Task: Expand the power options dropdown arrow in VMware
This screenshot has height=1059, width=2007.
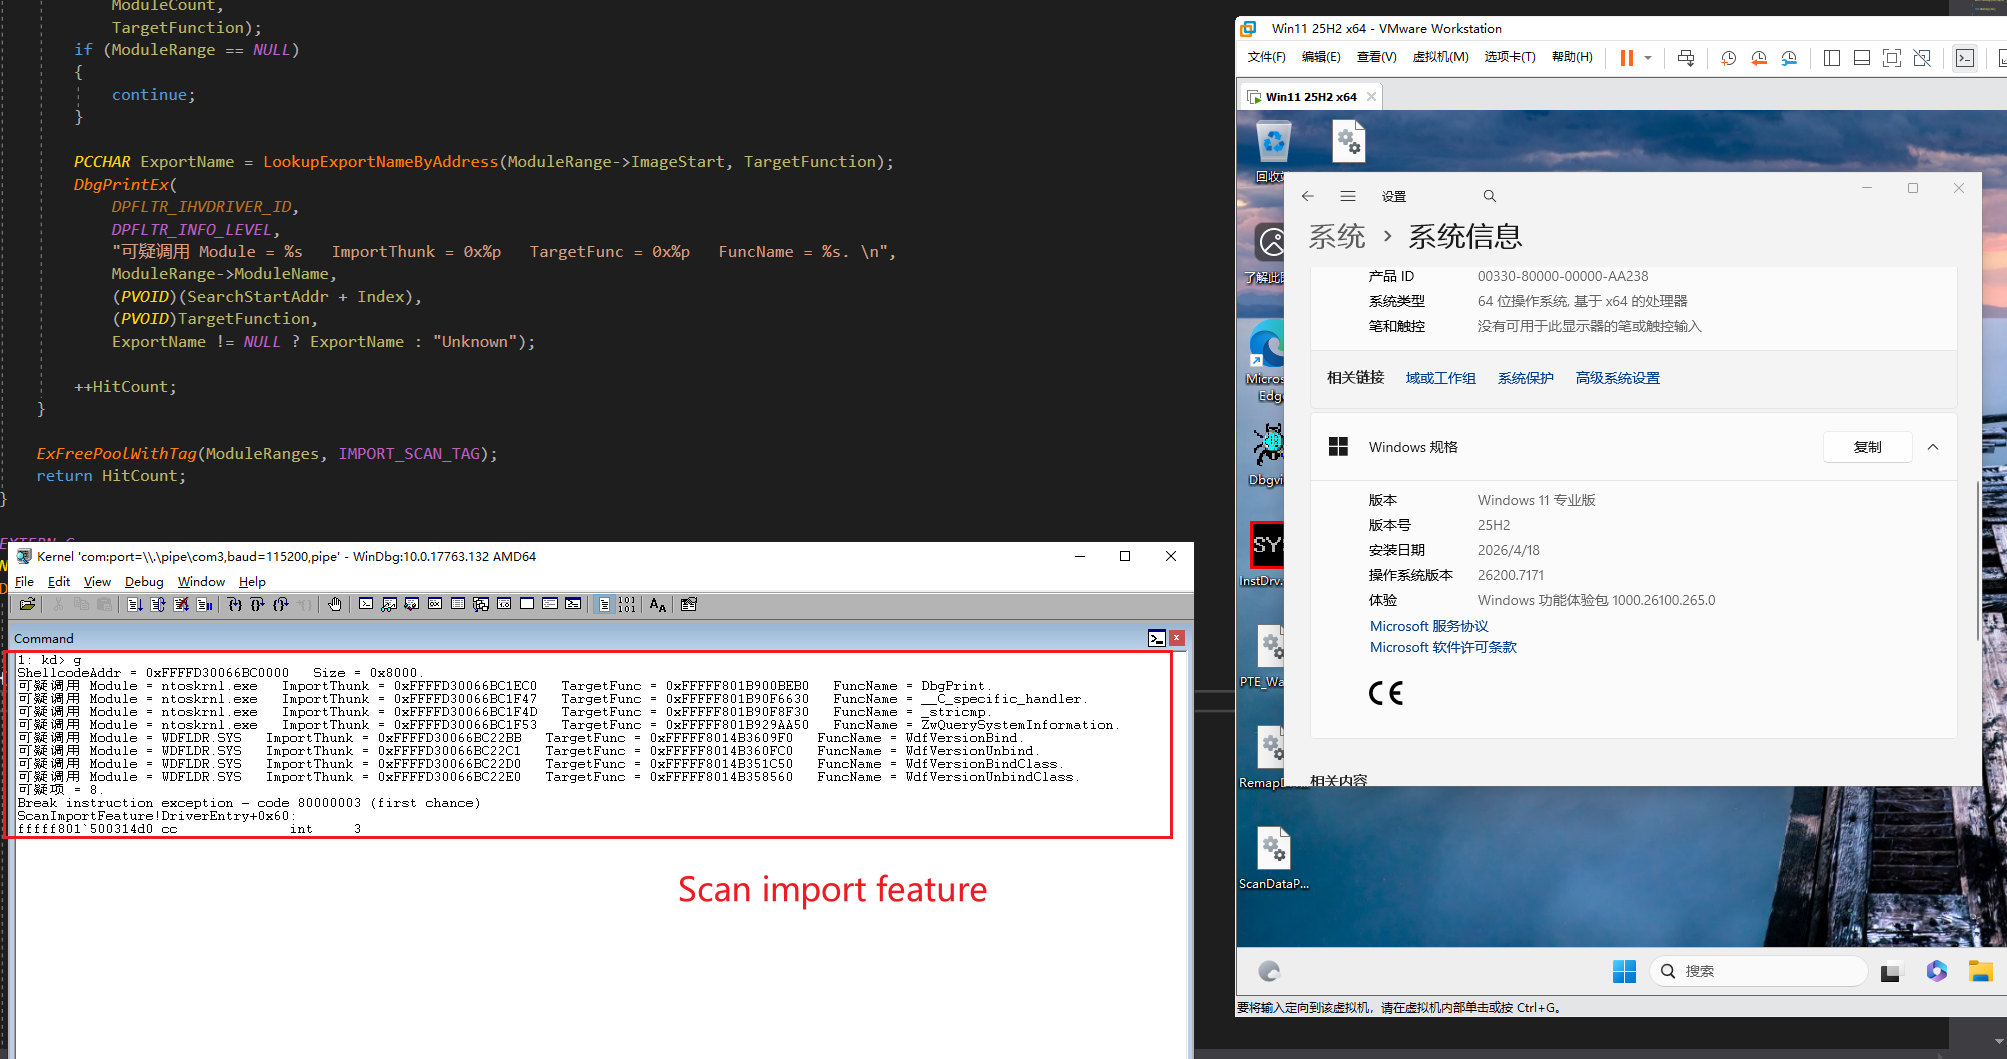Action: [1648, 58]
